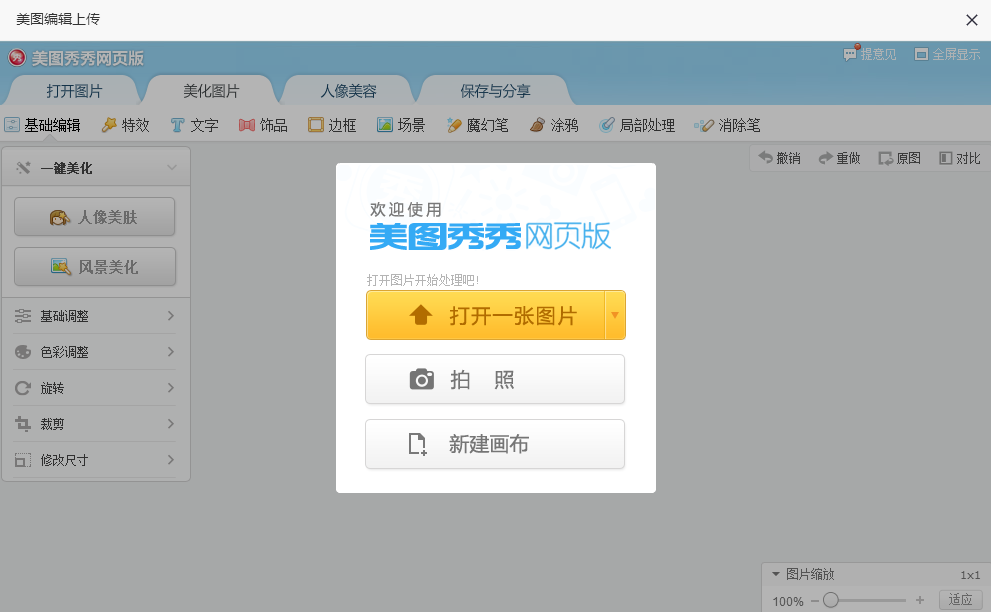
Task: Open the 局部处理 local processing tool
Action: coord(637,125)
